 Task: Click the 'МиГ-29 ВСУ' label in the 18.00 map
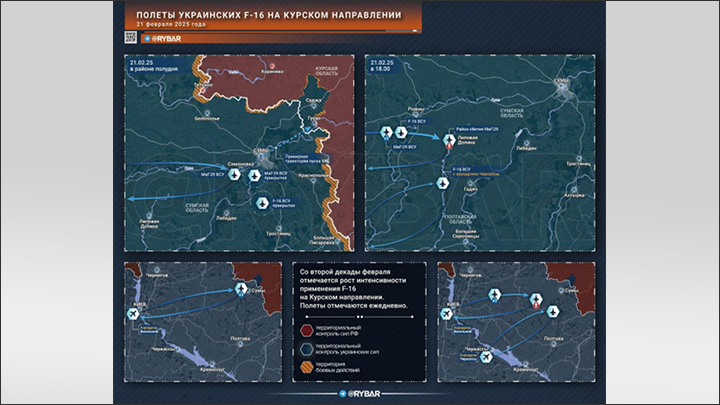[x=405, y=147]
